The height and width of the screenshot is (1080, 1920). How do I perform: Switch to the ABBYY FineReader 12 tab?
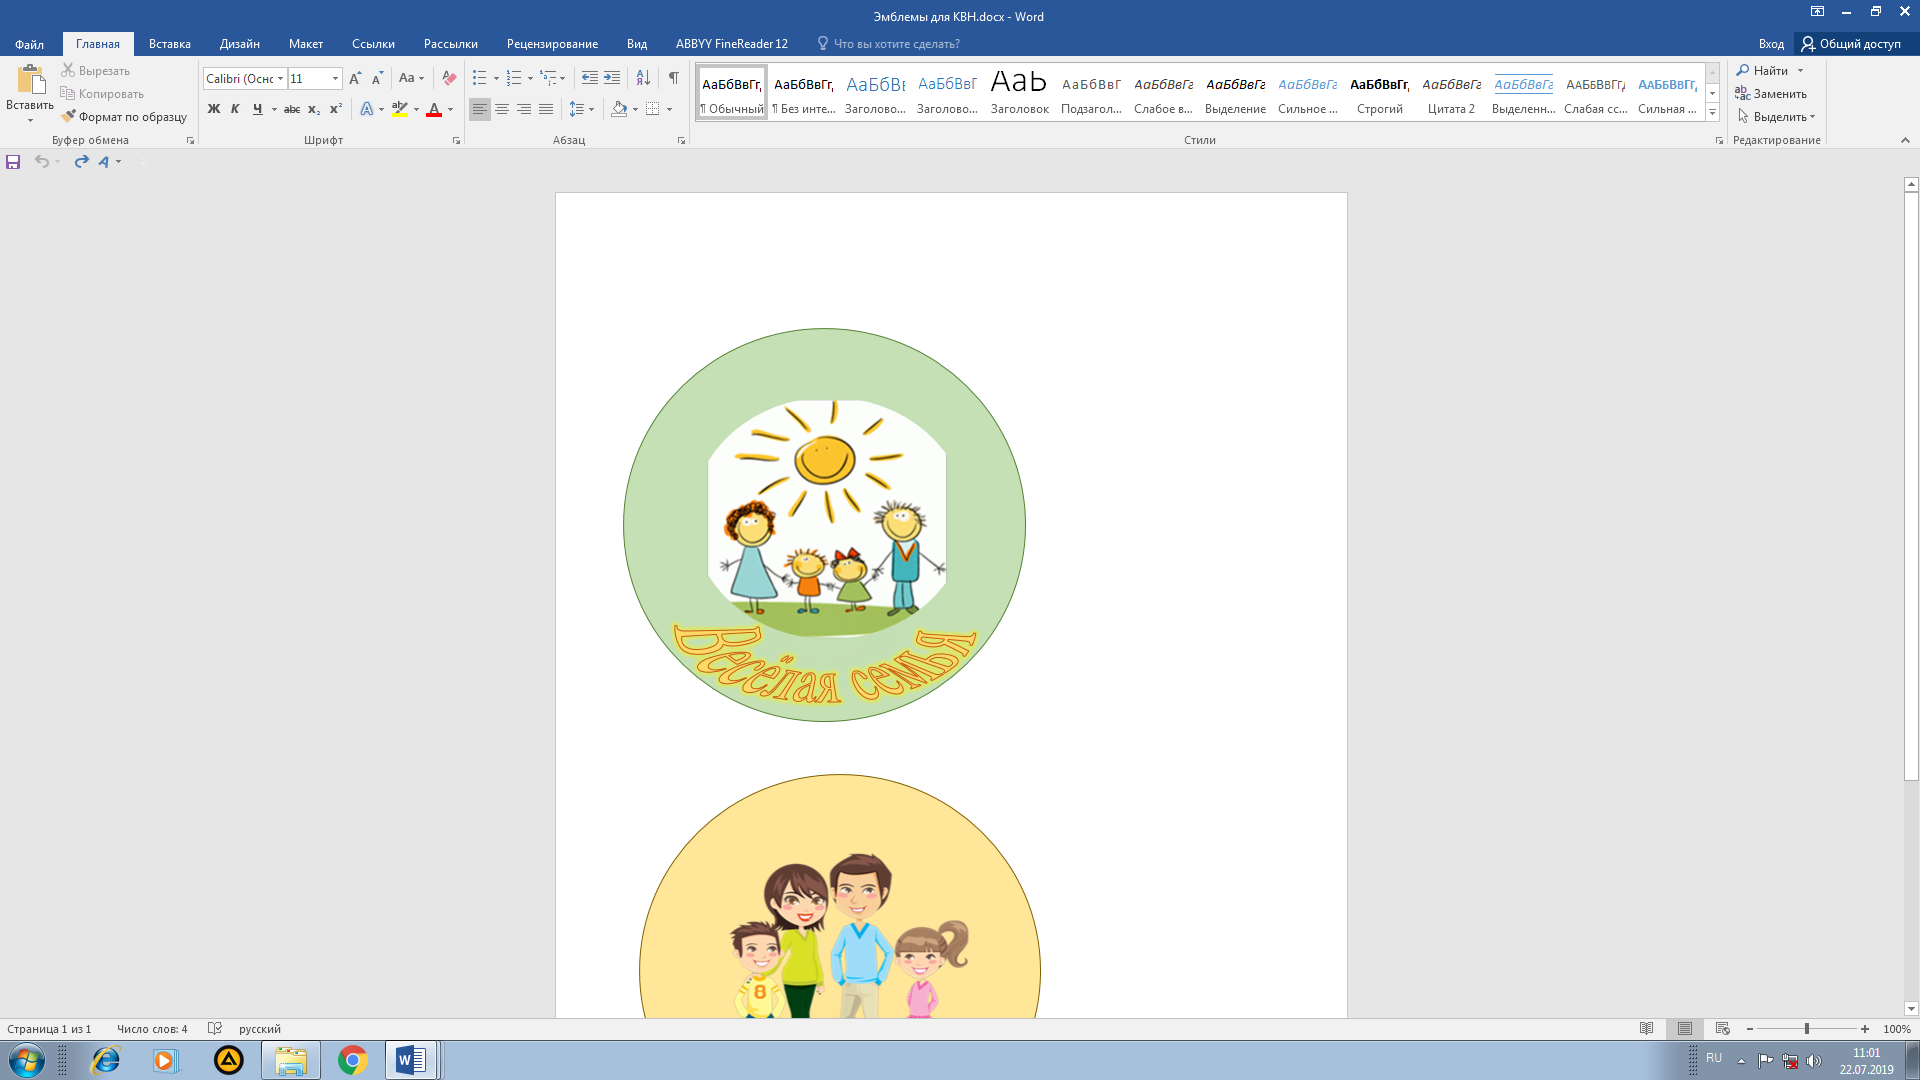[x=731, y=44]
